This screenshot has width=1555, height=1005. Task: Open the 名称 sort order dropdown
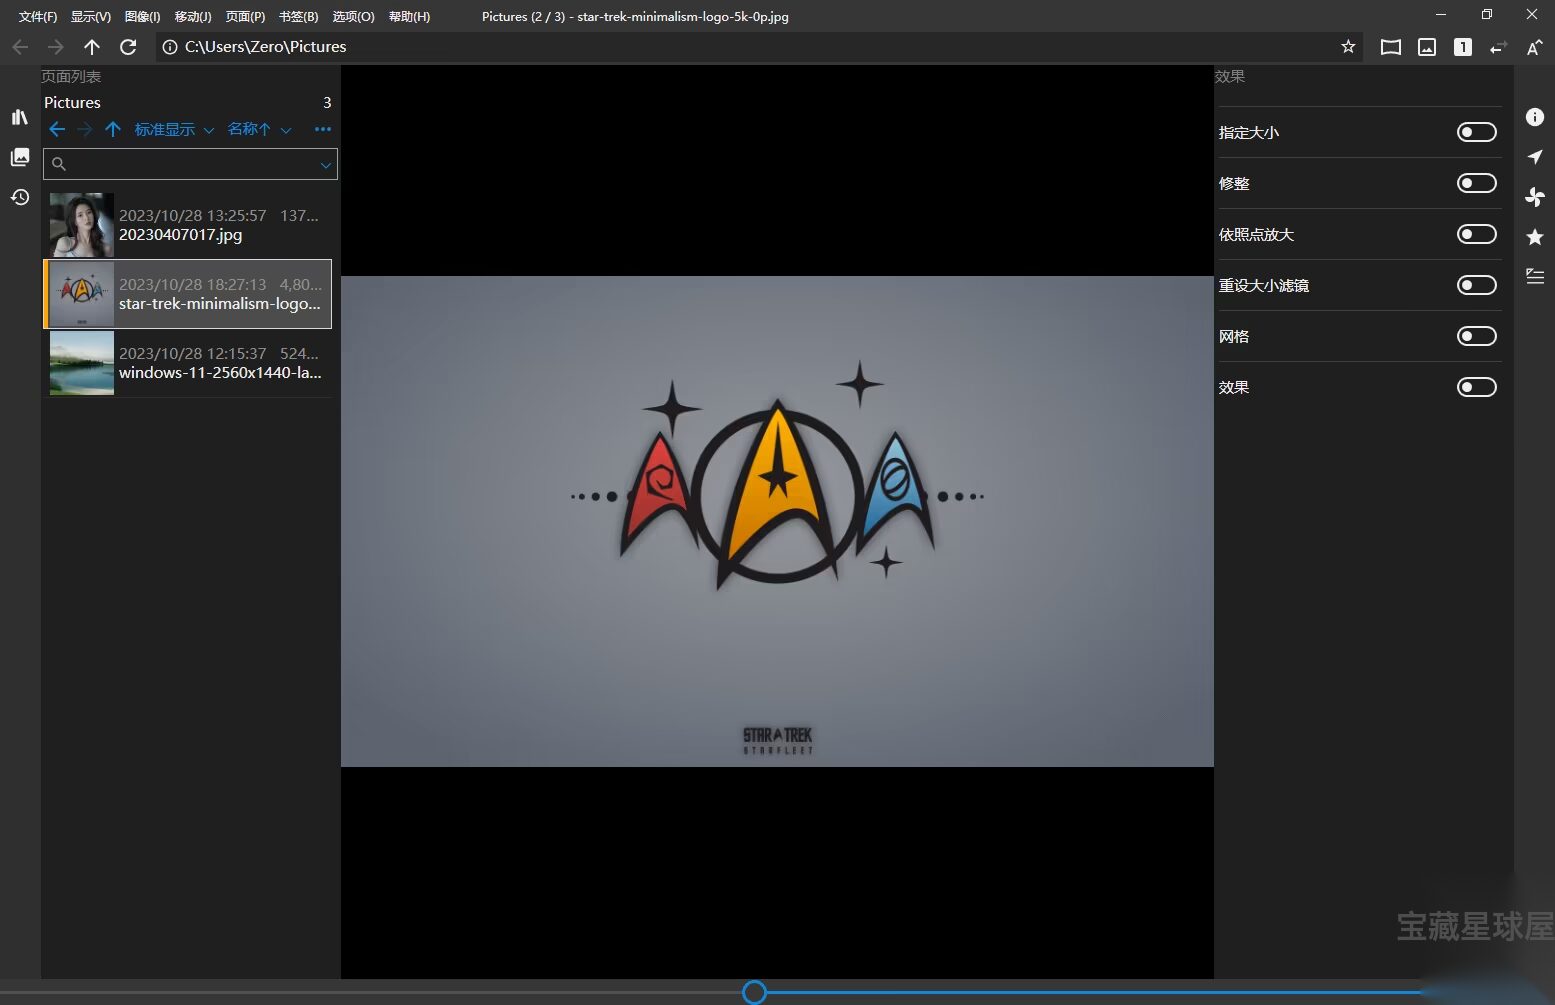tap(259, 129)
